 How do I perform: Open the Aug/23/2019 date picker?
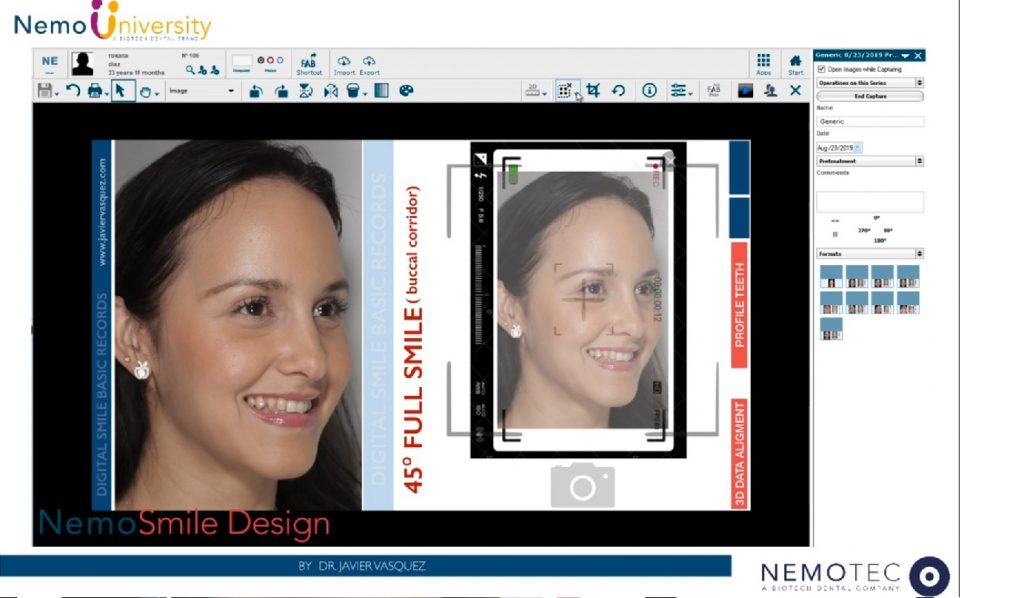[x=857, y=148]
